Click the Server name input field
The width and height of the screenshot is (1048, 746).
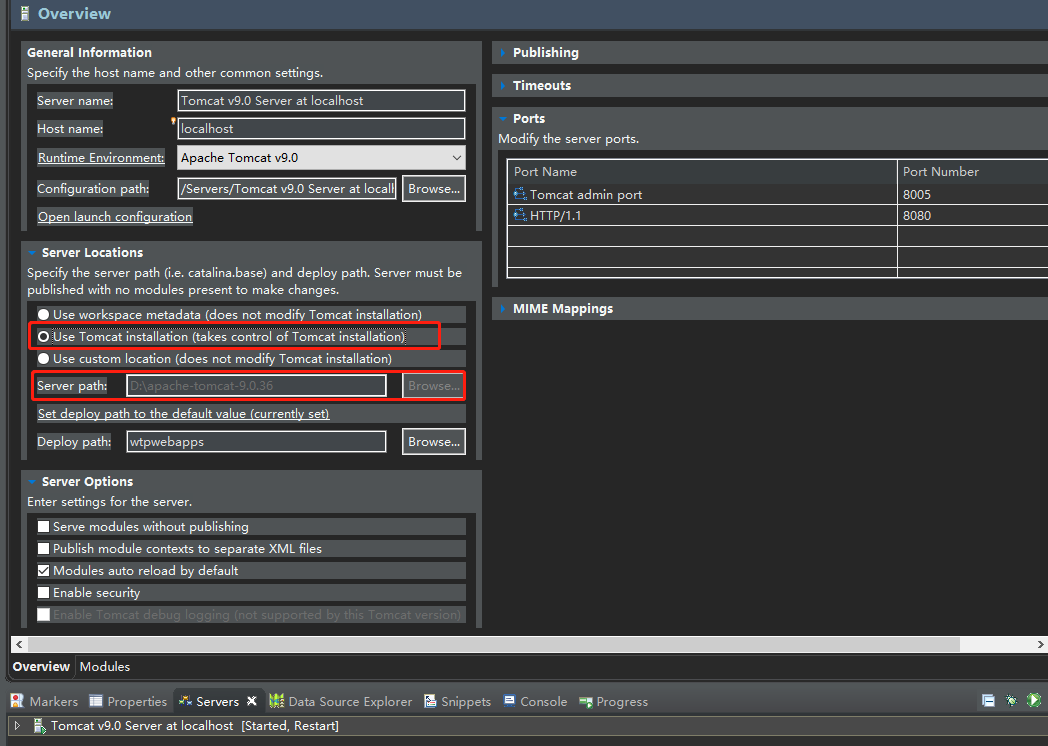point(321,100)
